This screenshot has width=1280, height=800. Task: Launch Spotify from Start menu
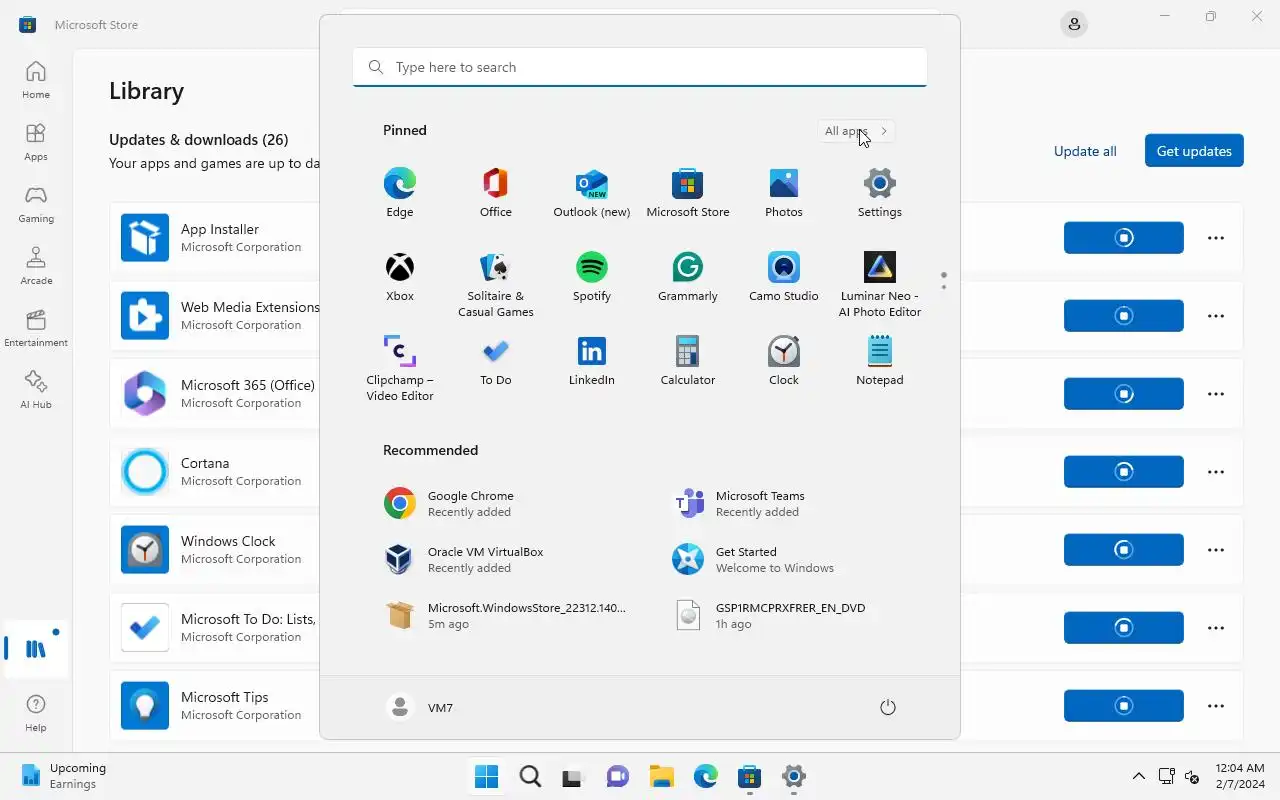pyautogui.click(x=592, y=276)
